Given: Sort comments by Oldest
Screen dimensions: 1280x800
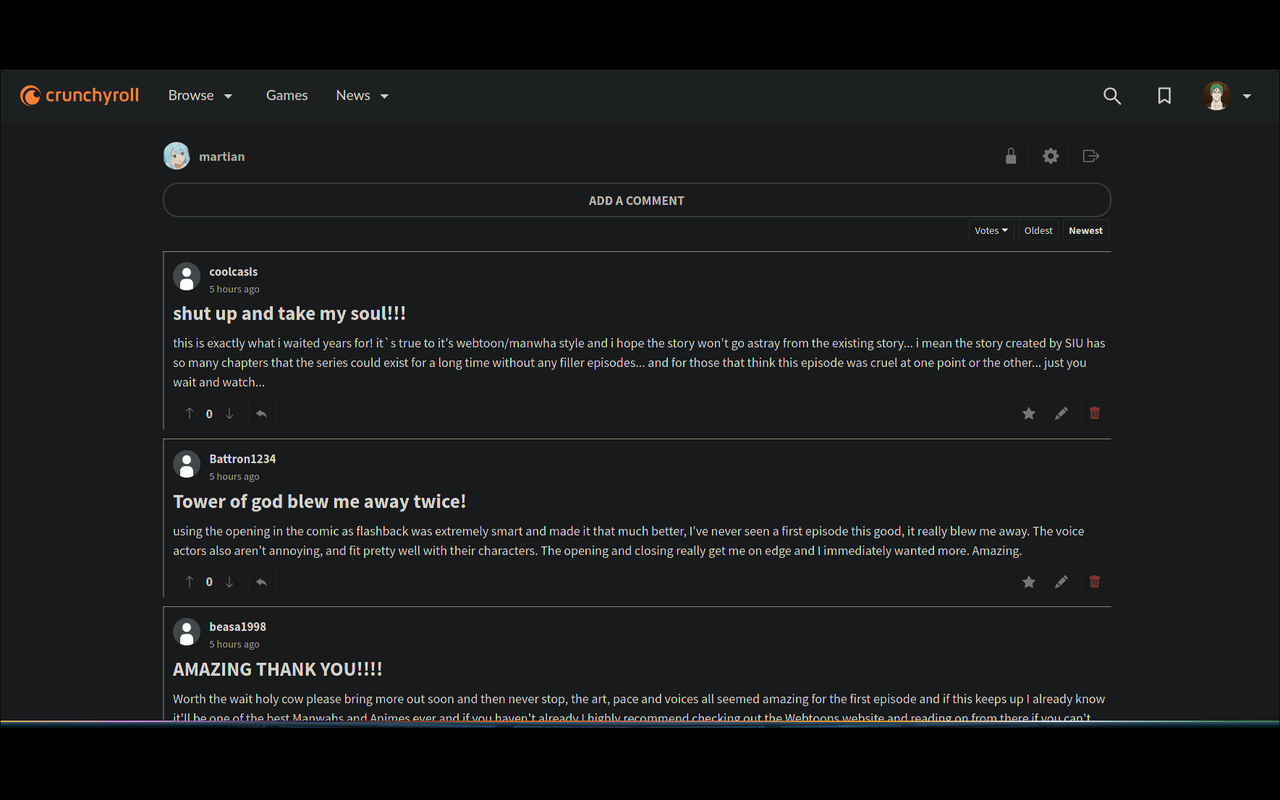Looking at the screenshot, I should pos(1038,230).
